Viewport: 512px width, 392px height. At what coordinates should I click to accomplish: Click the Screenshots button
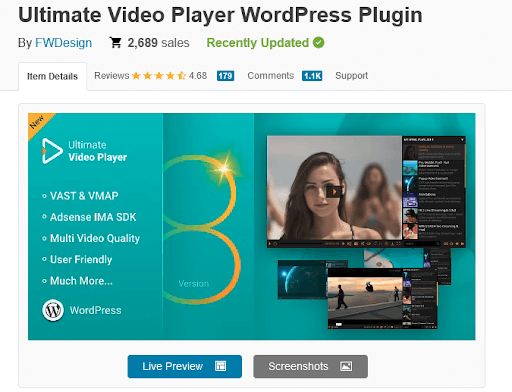pos(310,366)
